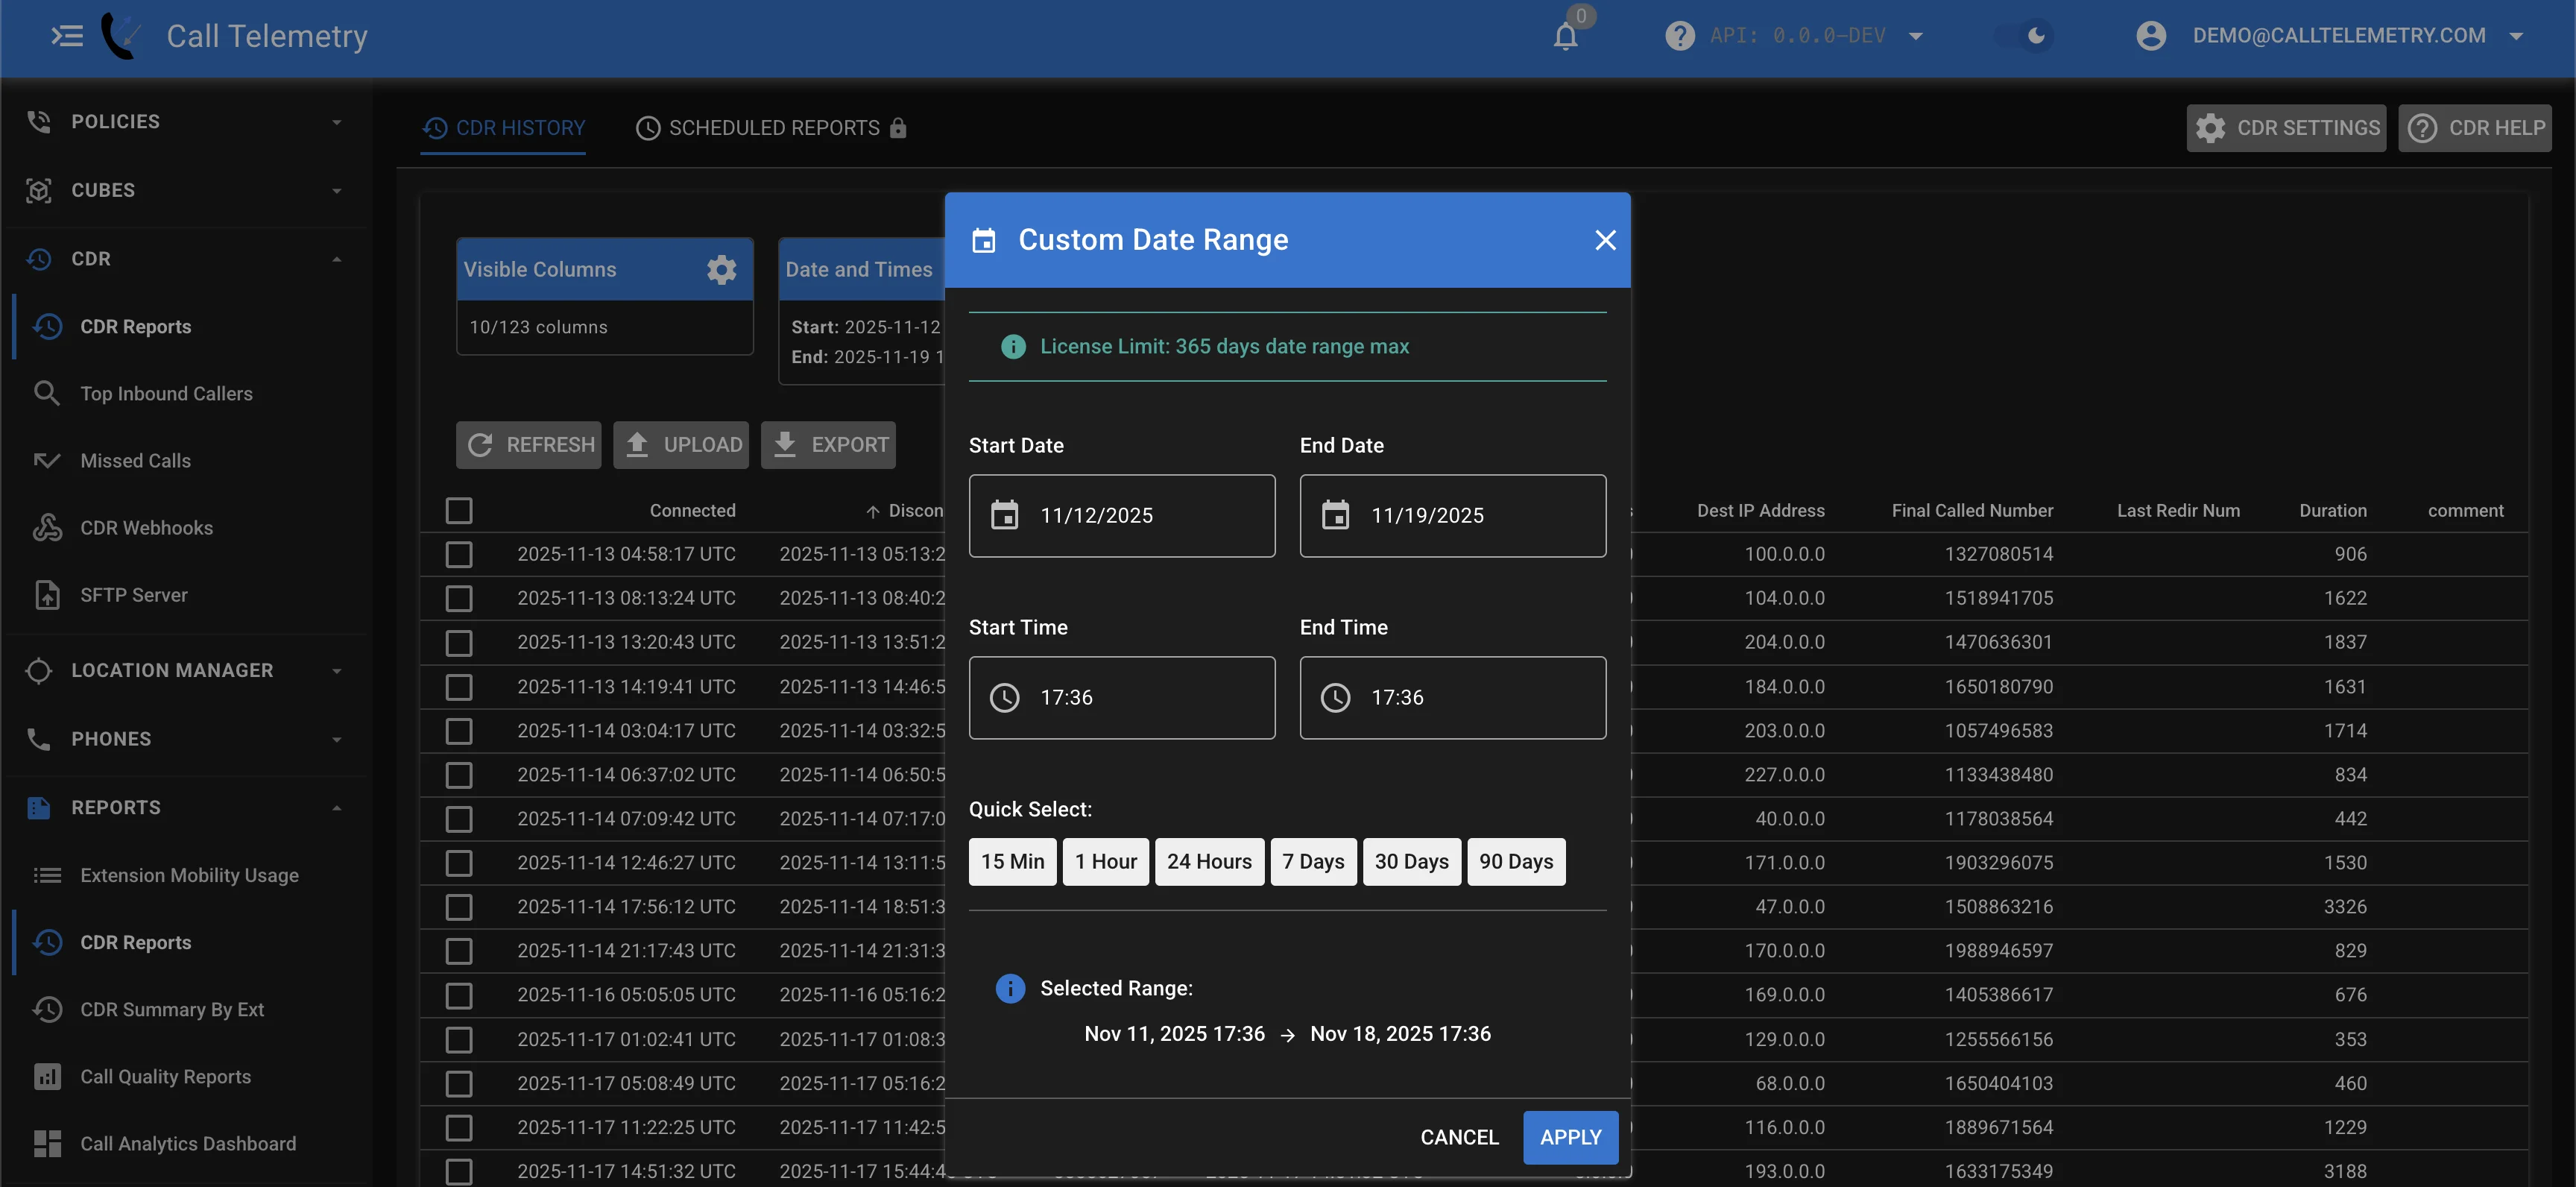Screen dimensions: 2576x1187
Task: Check the row 2025-11-13 04:58:17 UTC
Action: click(x=459, y=554)
